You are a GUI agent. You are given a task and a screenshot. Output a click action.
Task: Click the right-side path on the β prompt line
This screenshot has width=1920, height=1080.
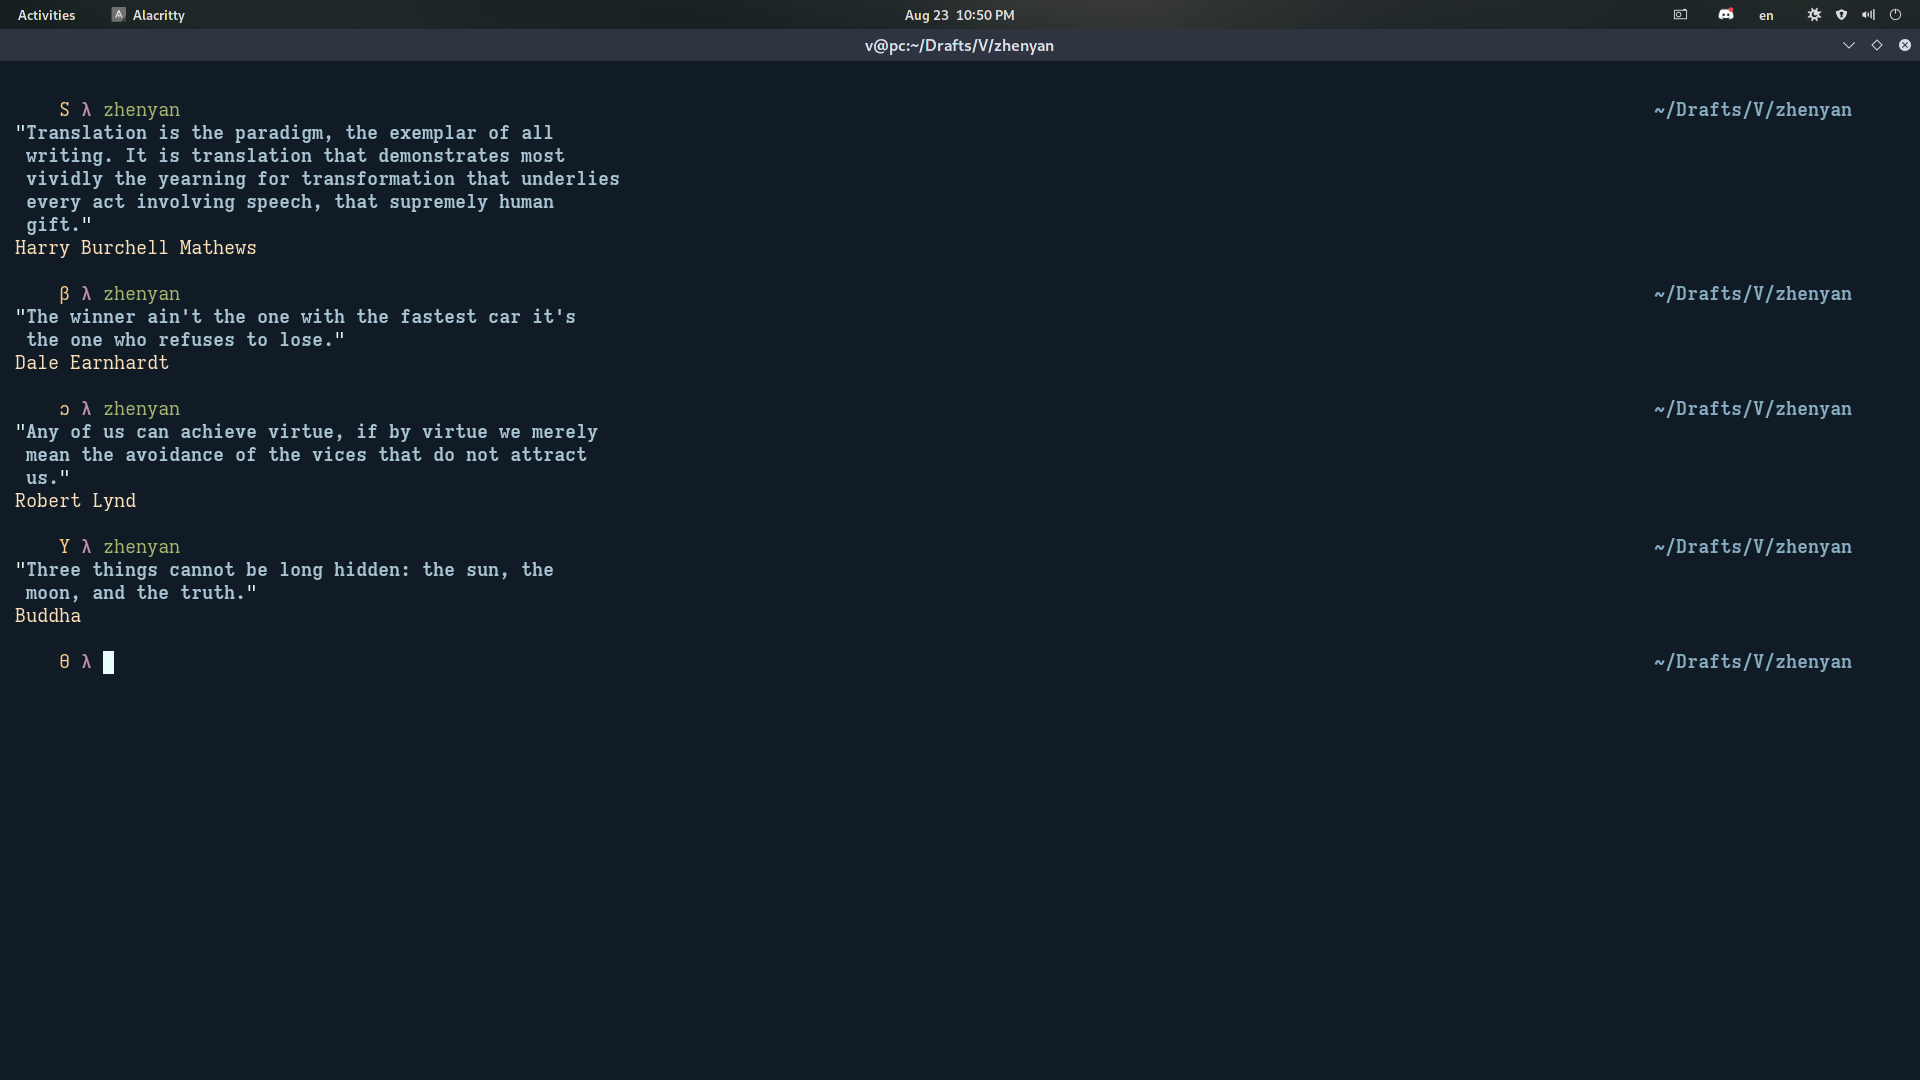pyautogui.click(x=1752, y=294)
